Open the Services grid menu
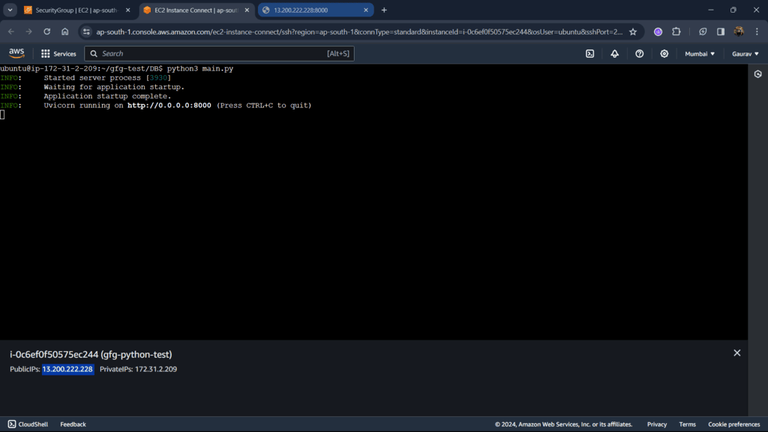This screenshot has height=432, width=768. click(58, 54)
